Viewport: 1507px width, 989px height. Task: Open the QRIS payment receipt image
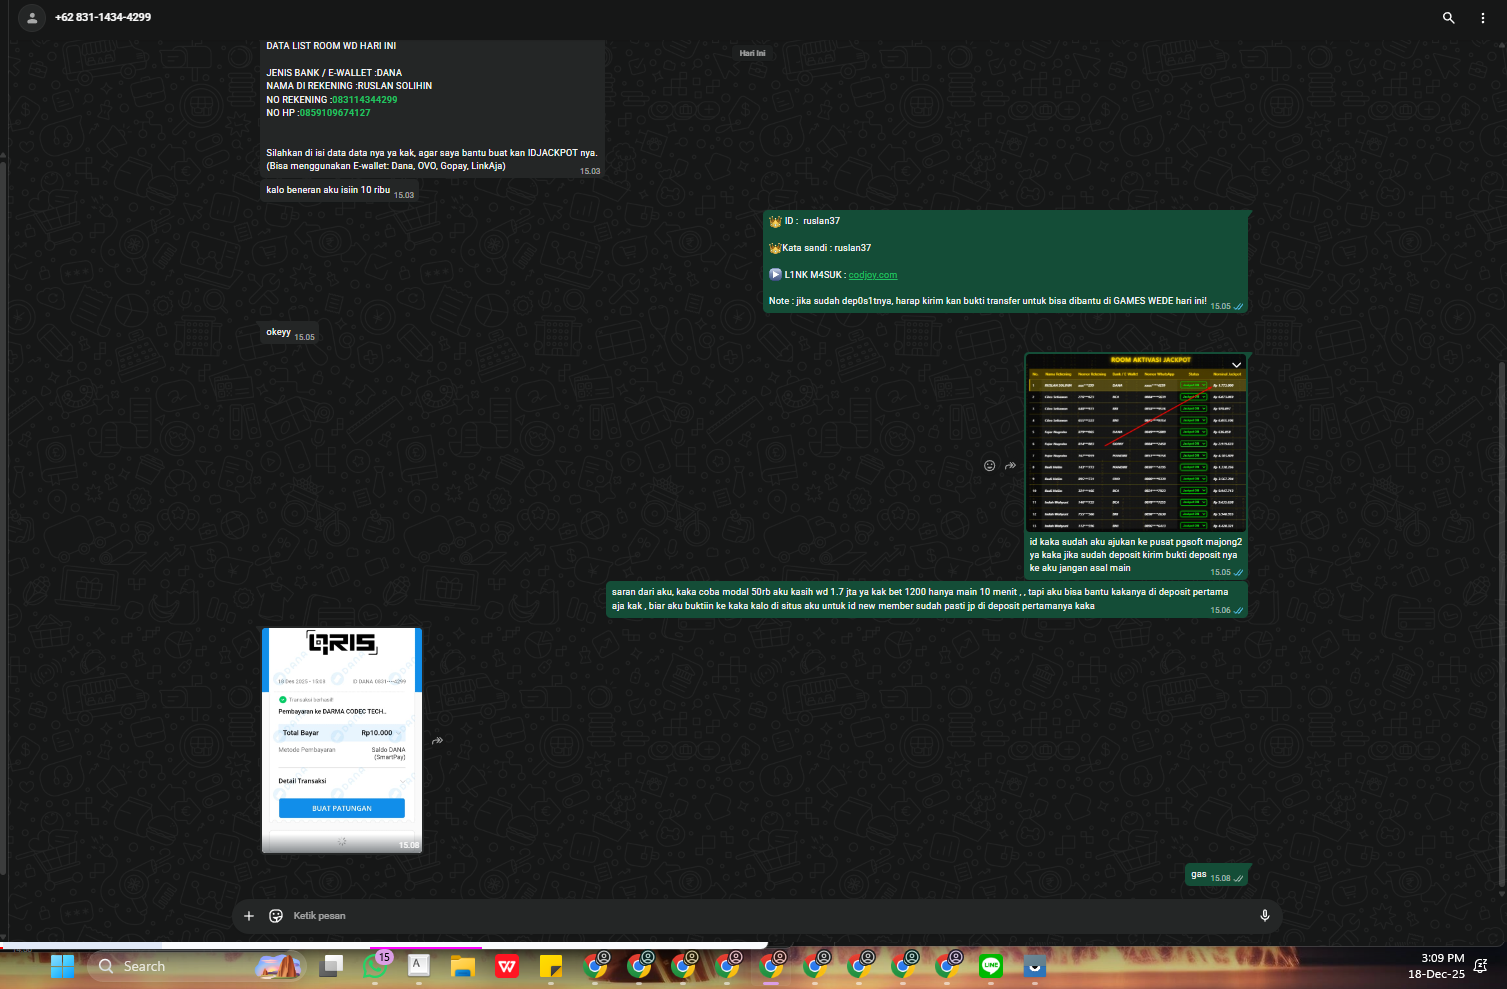(x=342, y=740)
